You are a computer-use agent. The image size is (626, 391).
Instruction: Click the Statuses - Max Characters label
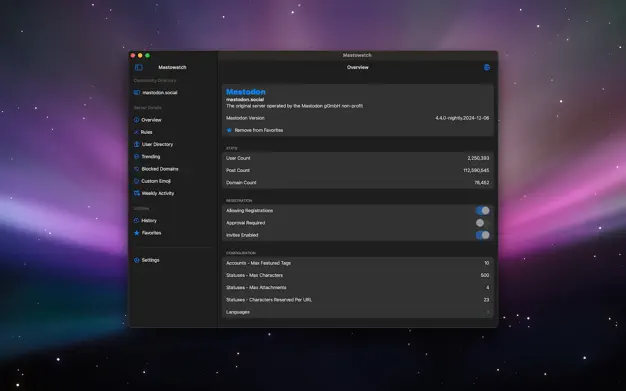(x=254, y=276)
